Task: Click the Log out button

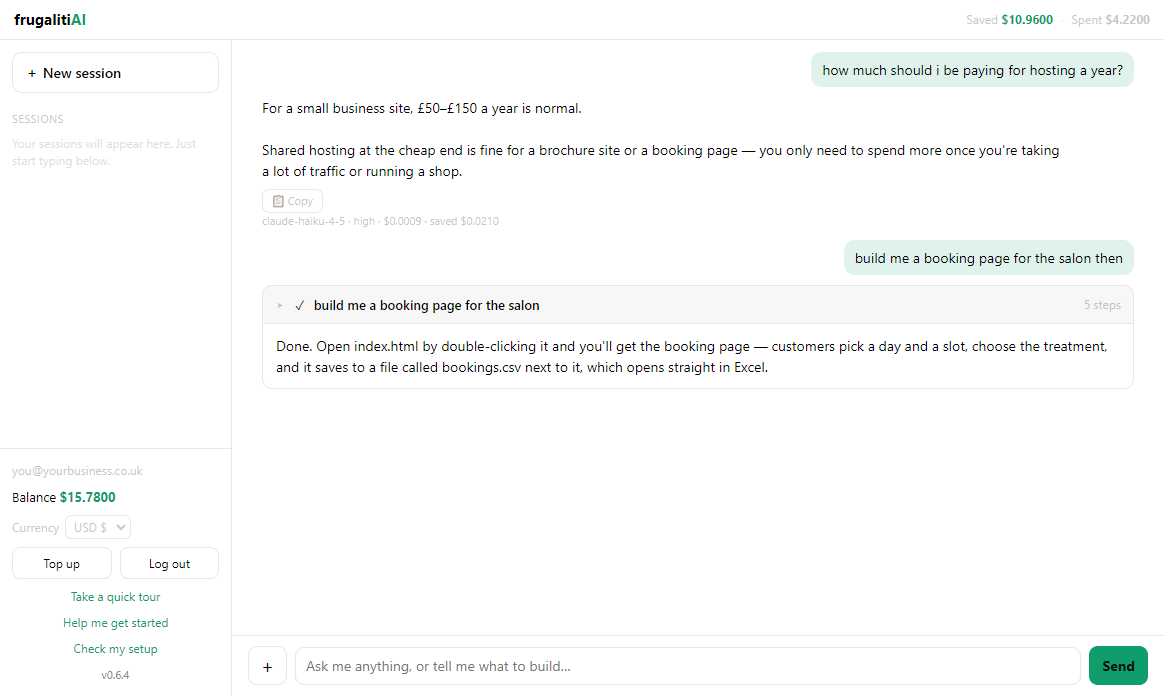Action: 169,564
